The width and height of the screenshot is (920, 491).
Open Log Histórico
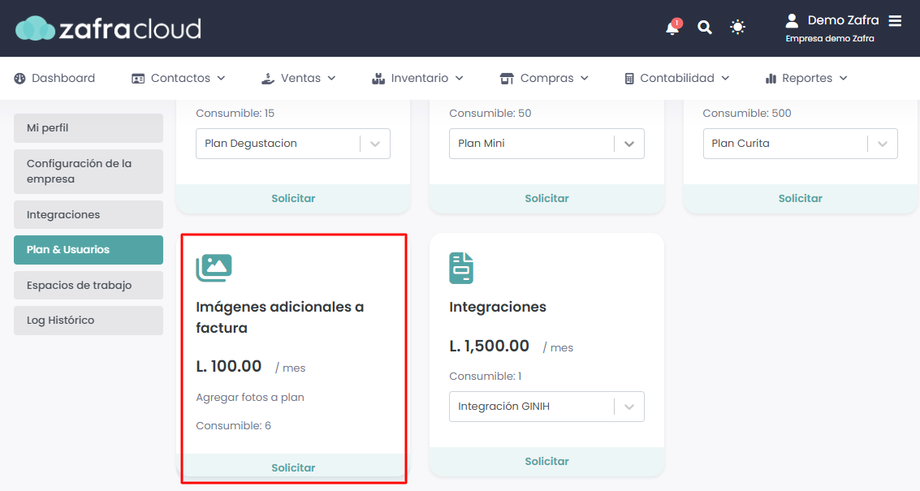click(x=89, y=320)
